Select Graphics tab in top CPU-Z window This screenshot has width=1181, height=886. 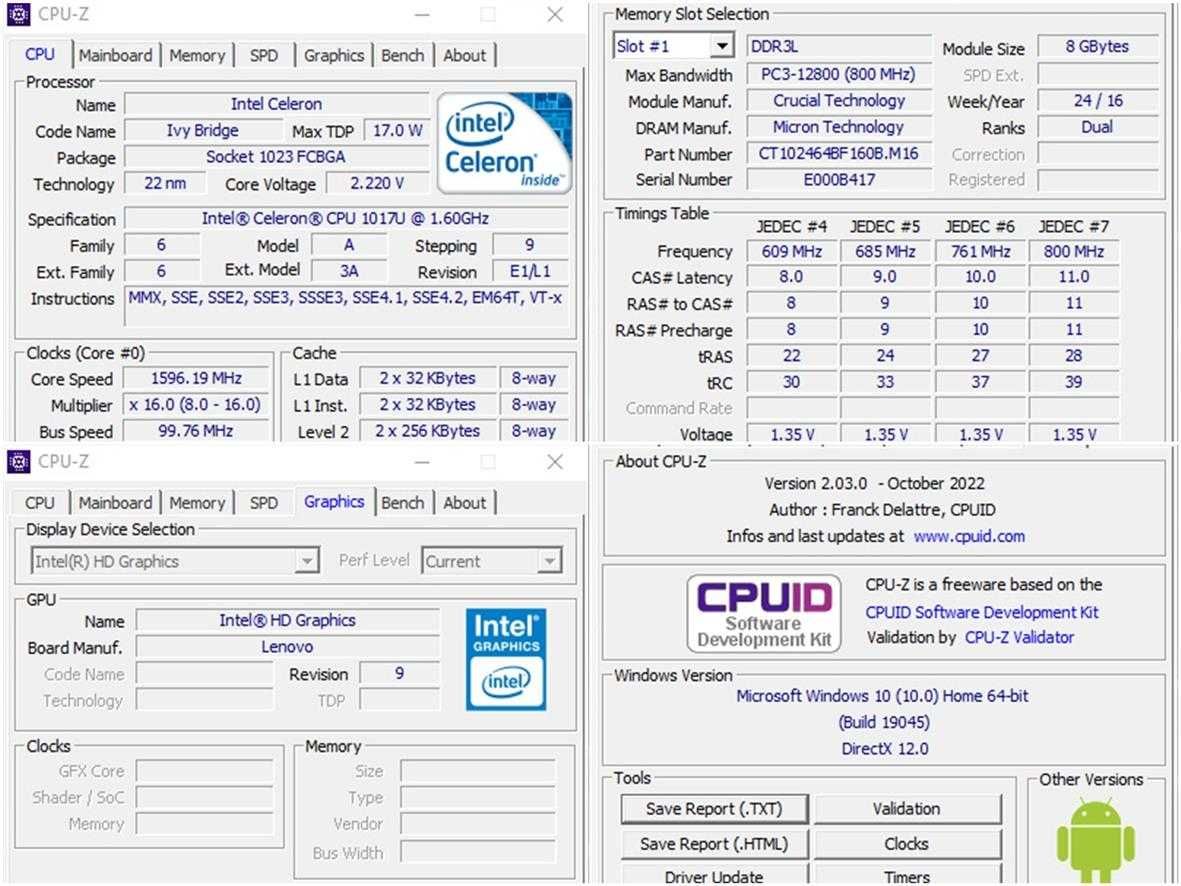click(334, 56)
